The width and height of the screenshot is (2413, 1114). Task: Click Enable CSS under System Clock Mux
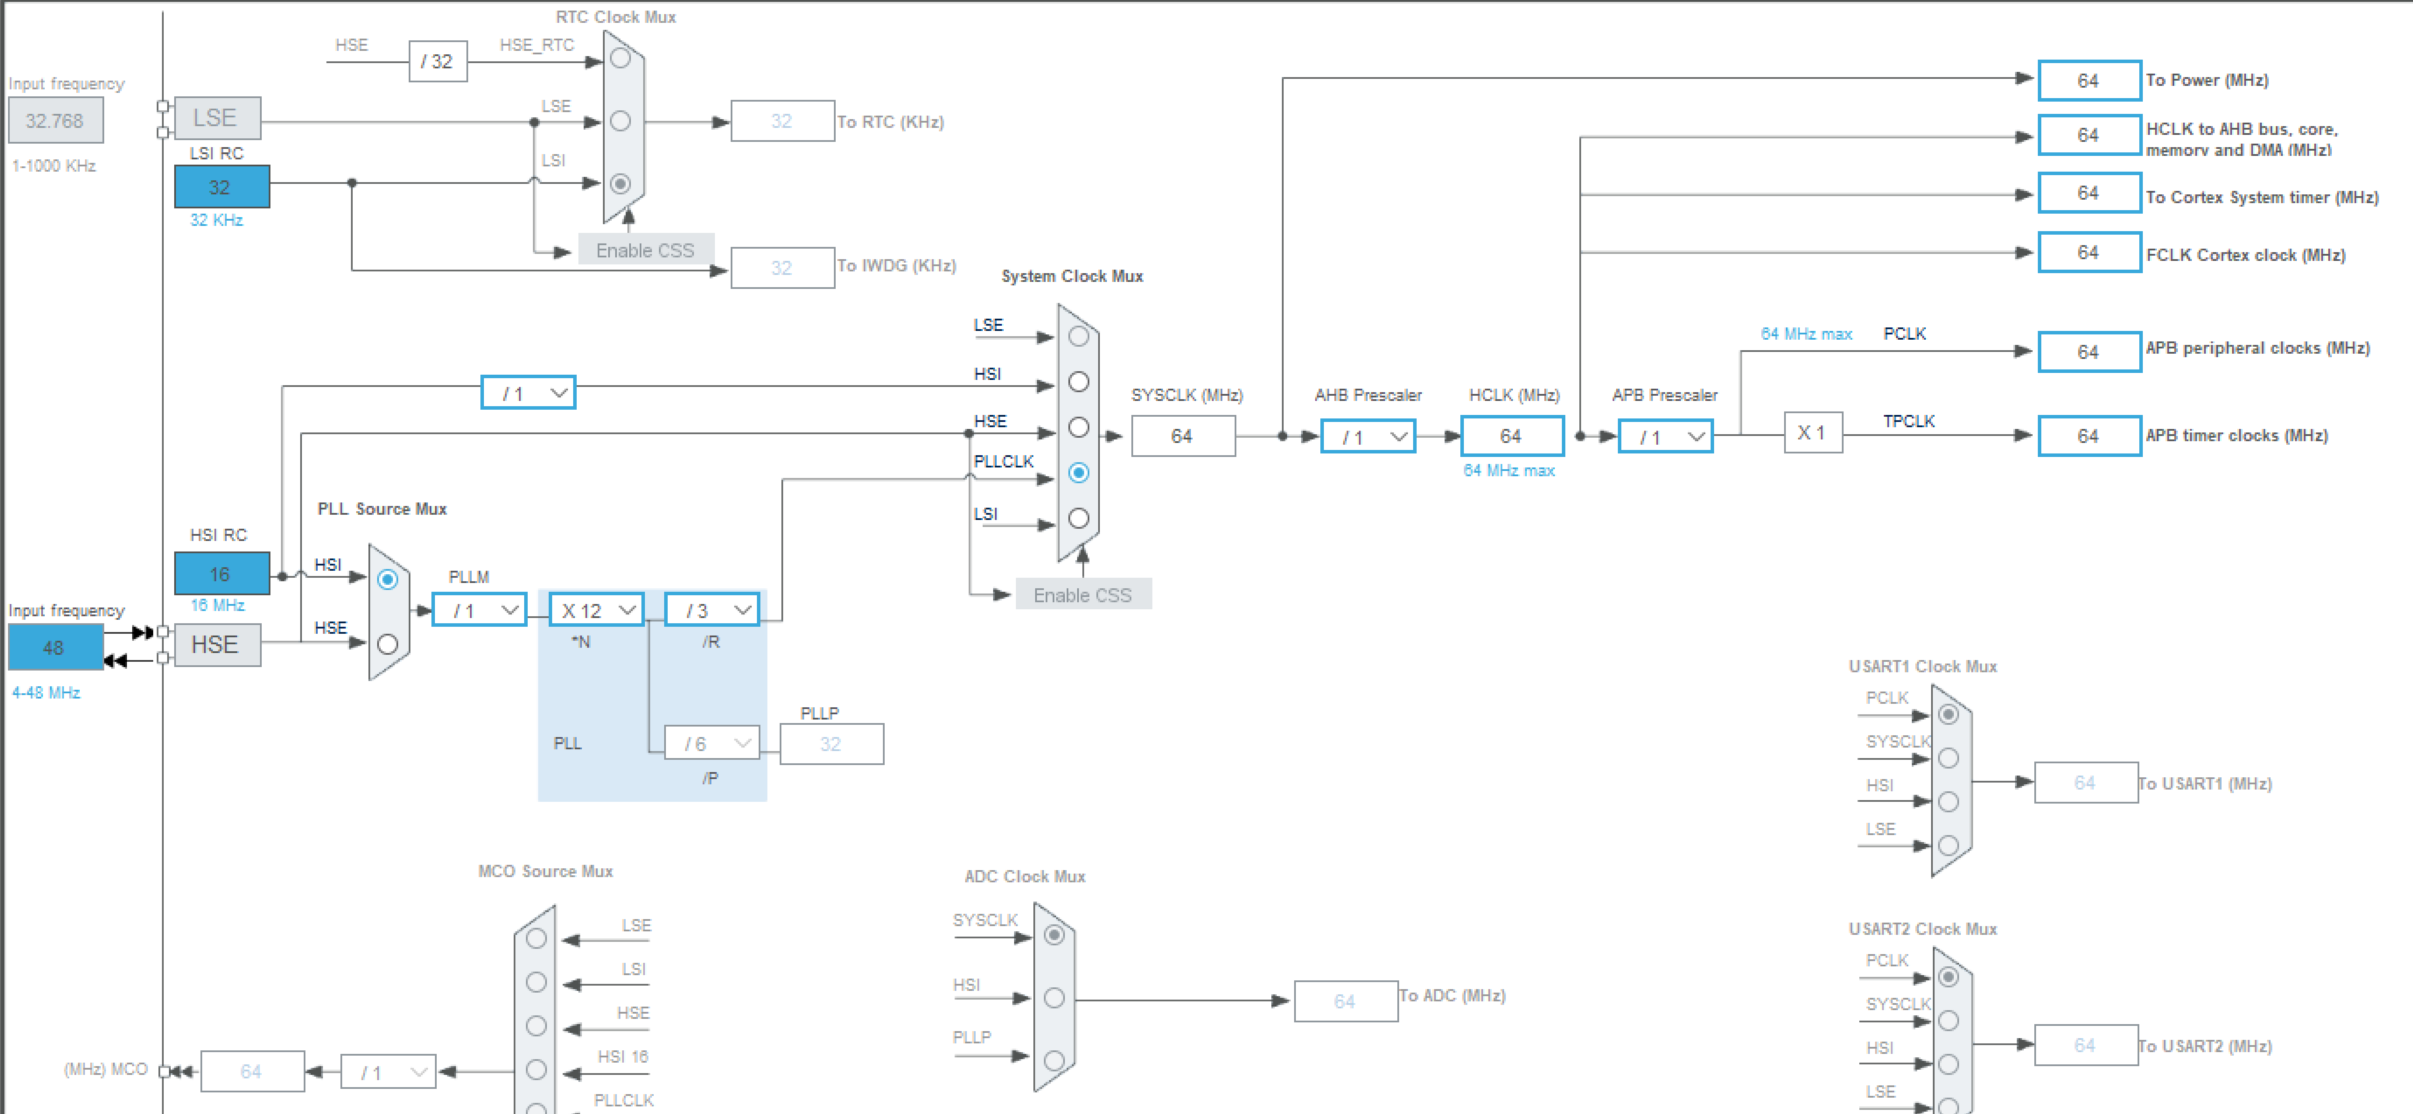point(1083,595)
